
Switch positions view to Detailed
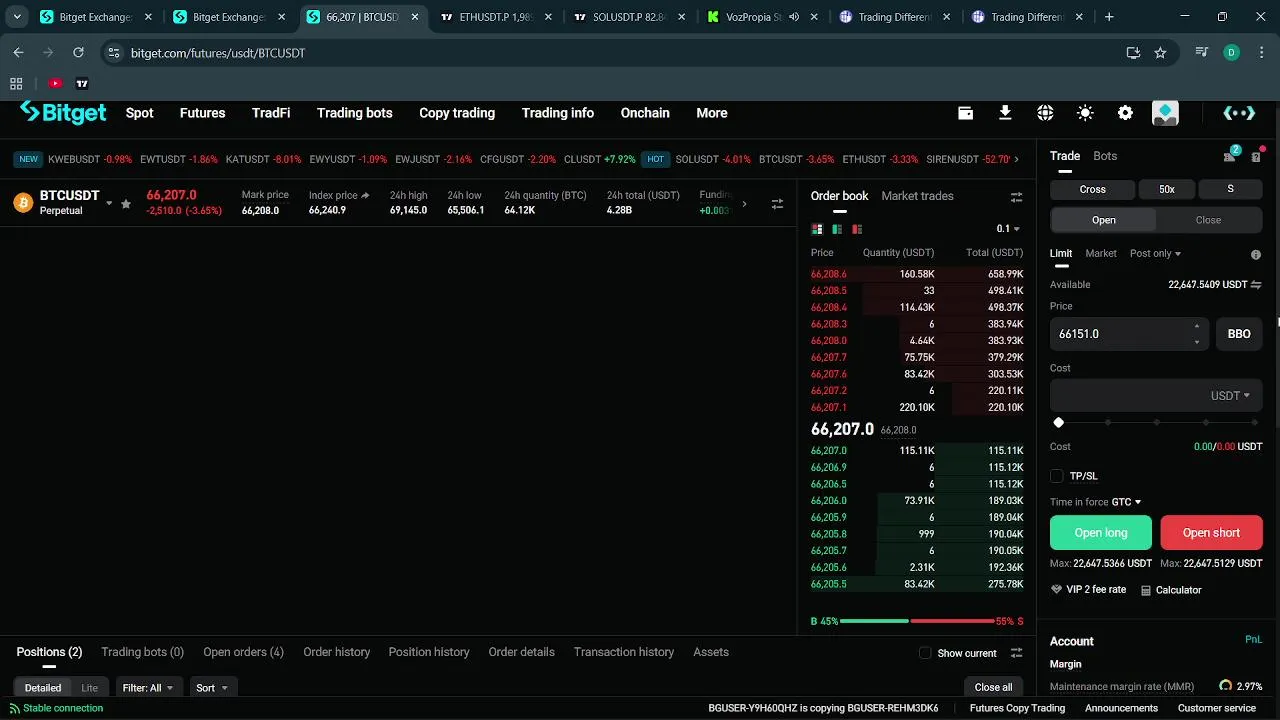[43, 688]
